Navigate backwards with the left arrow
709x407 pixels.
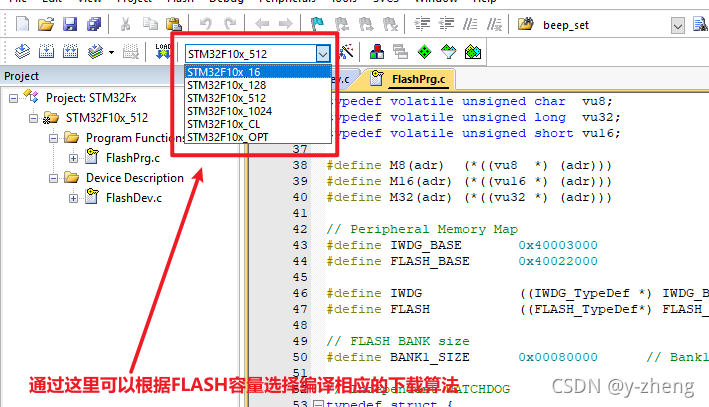(x=262, y=24)
